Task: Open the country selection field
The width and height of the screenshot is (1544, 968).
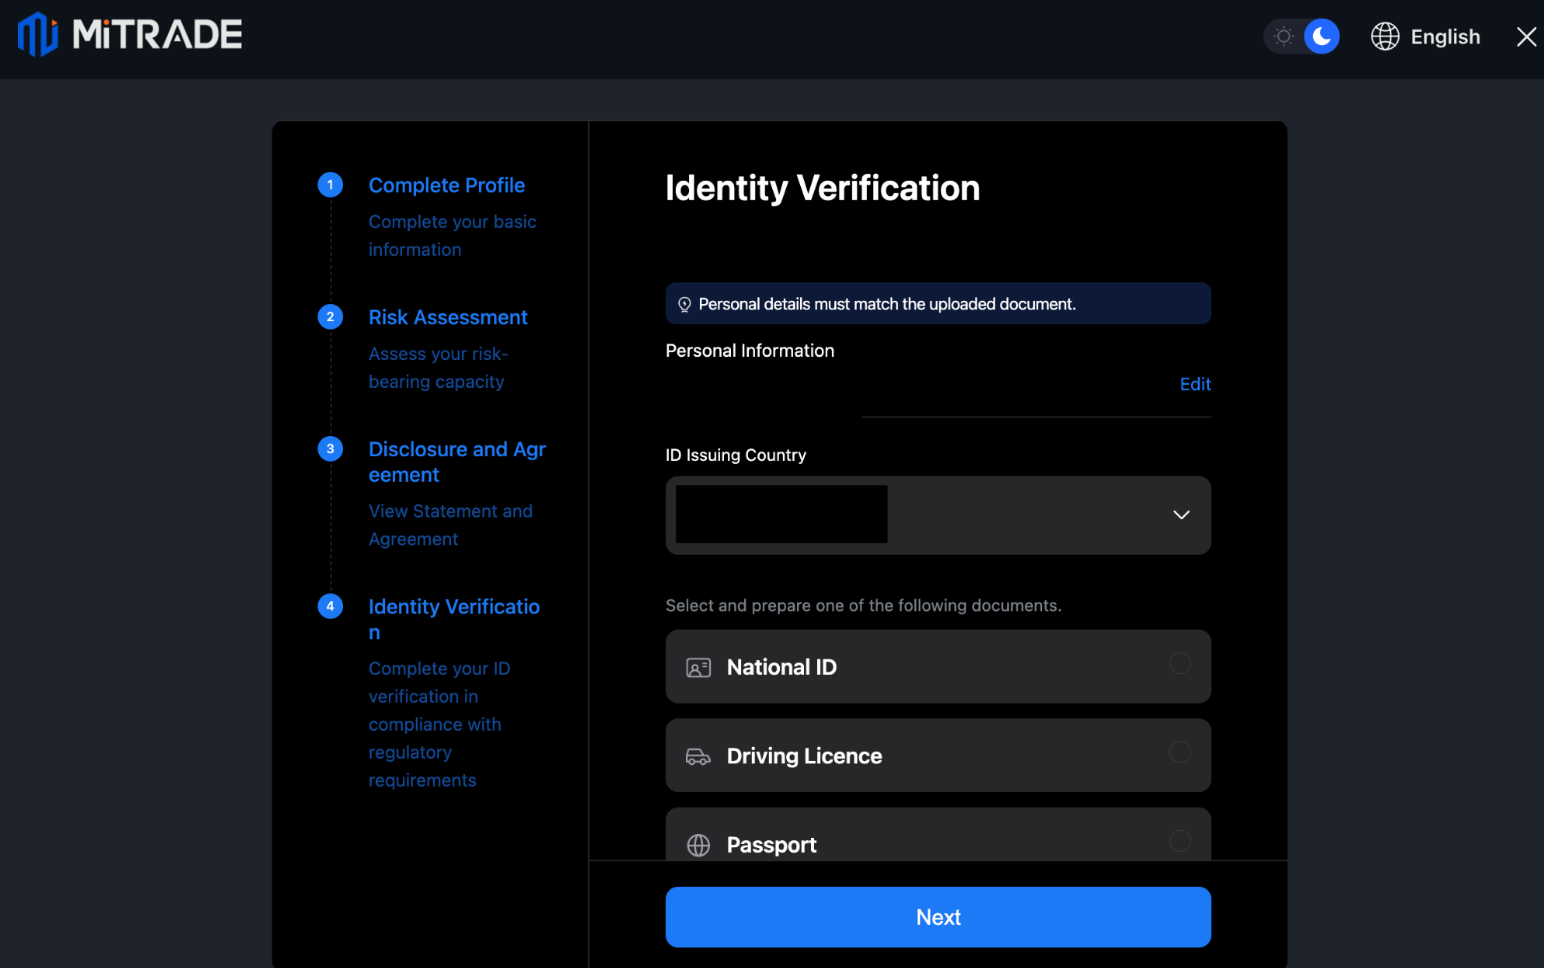Action: [x=938, y=515]
